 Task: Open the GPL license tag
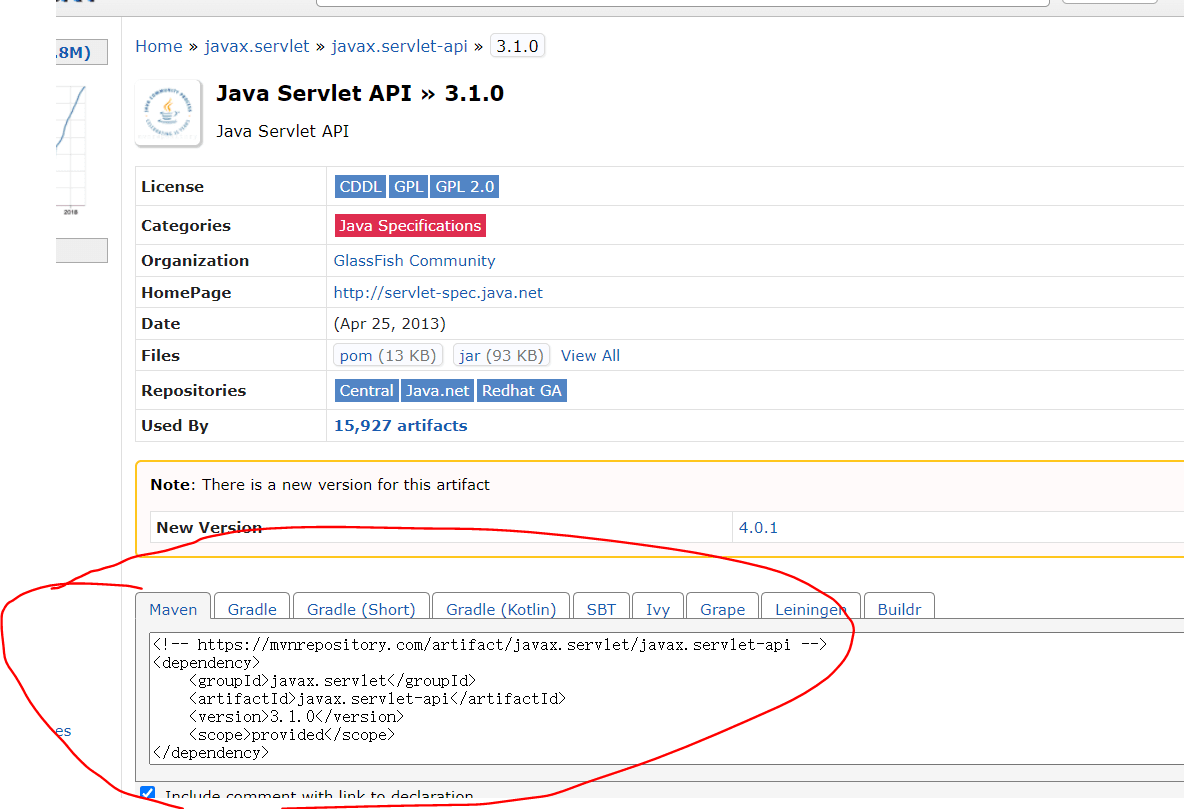(x=409, y=187)
